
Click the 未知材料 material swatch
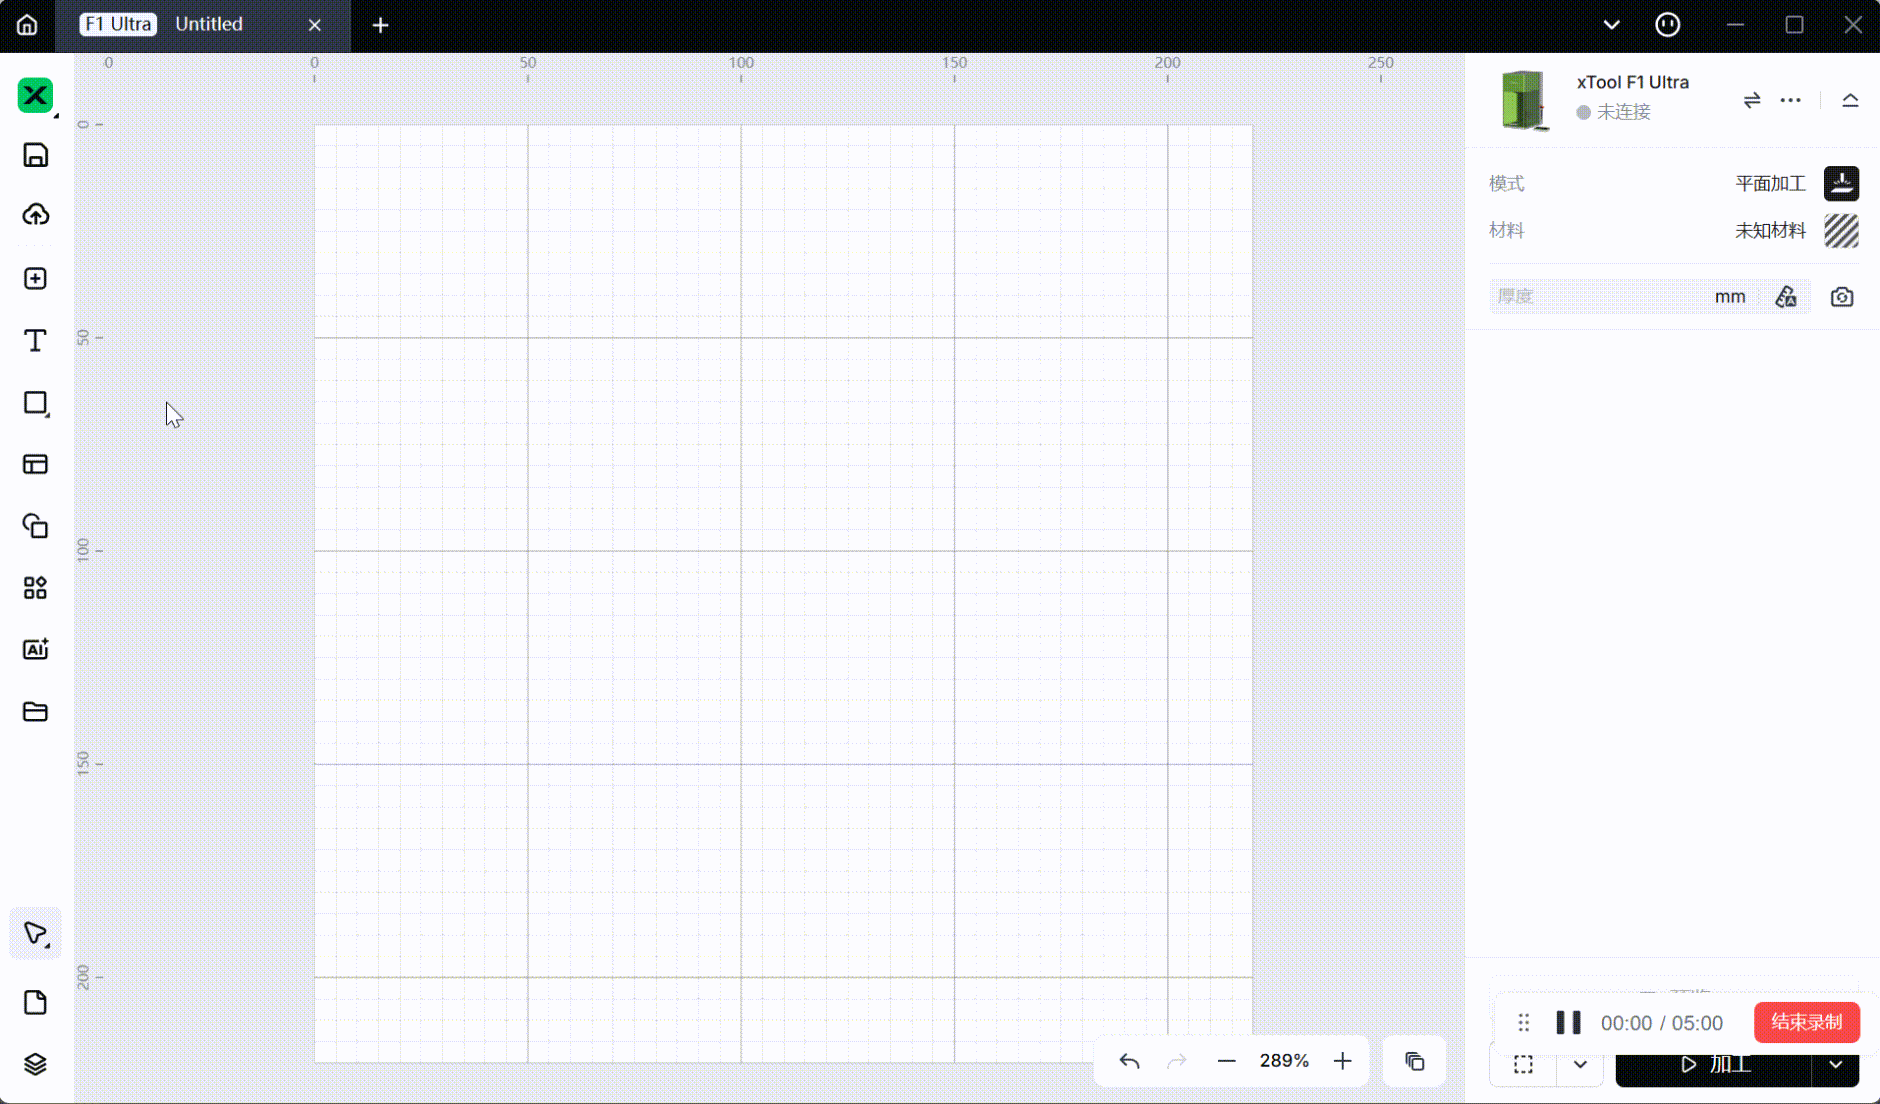click(1840, 231)
